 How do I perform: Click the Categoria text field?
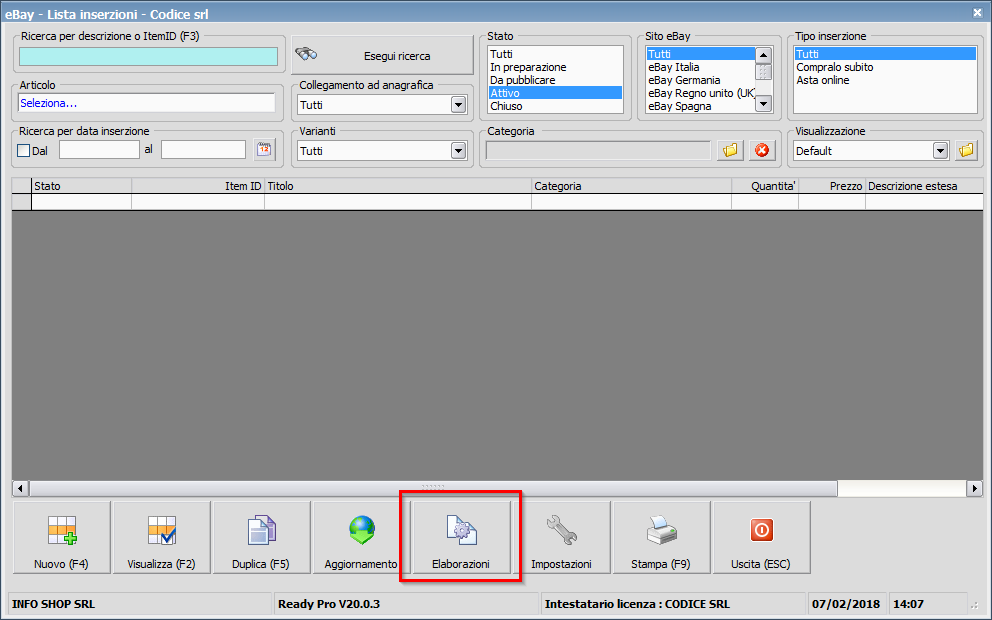[x=598, y=151]
